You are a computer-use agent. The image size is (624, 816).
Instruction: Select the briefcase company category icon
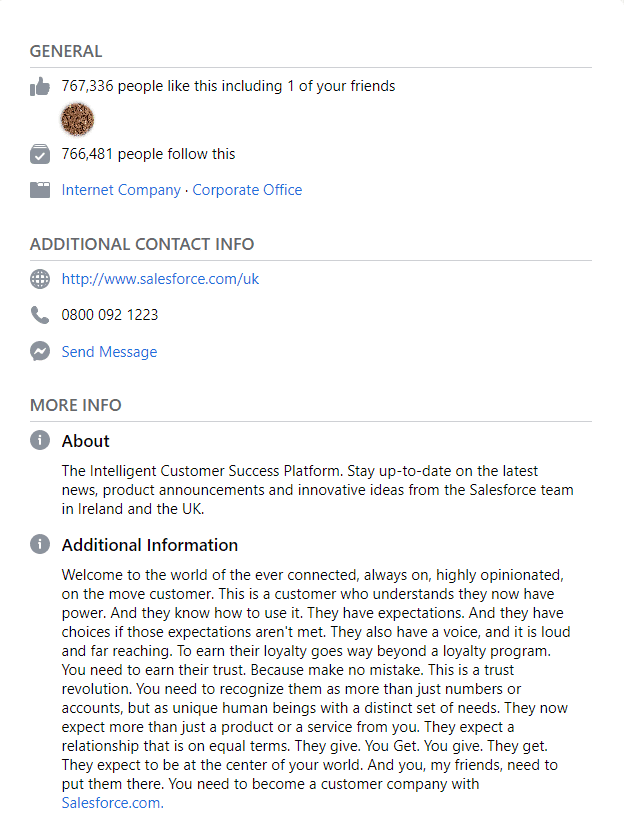40,189
